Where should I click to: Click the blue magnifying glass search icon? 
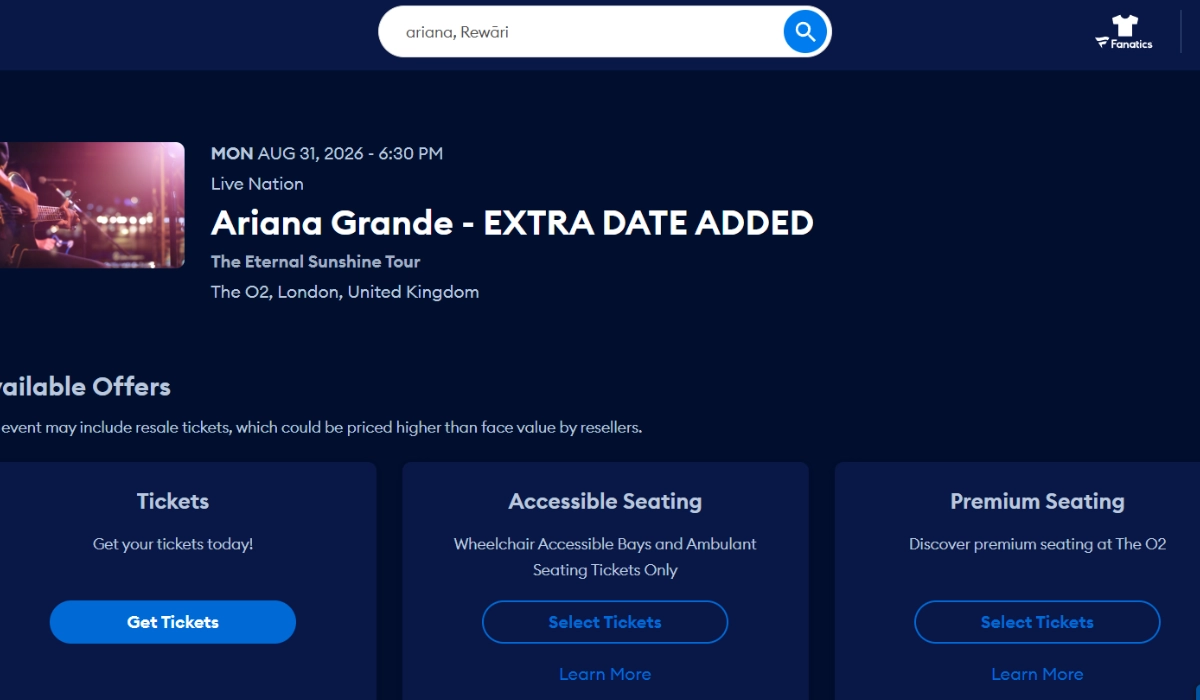804,31
